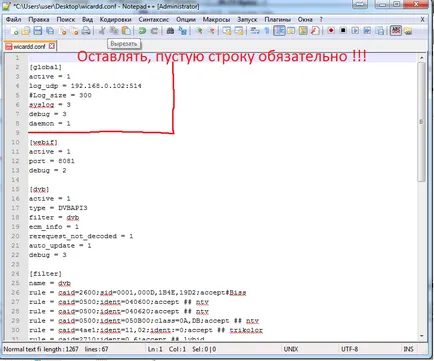Click the UTF-8 encoding status field

point(349,349)
